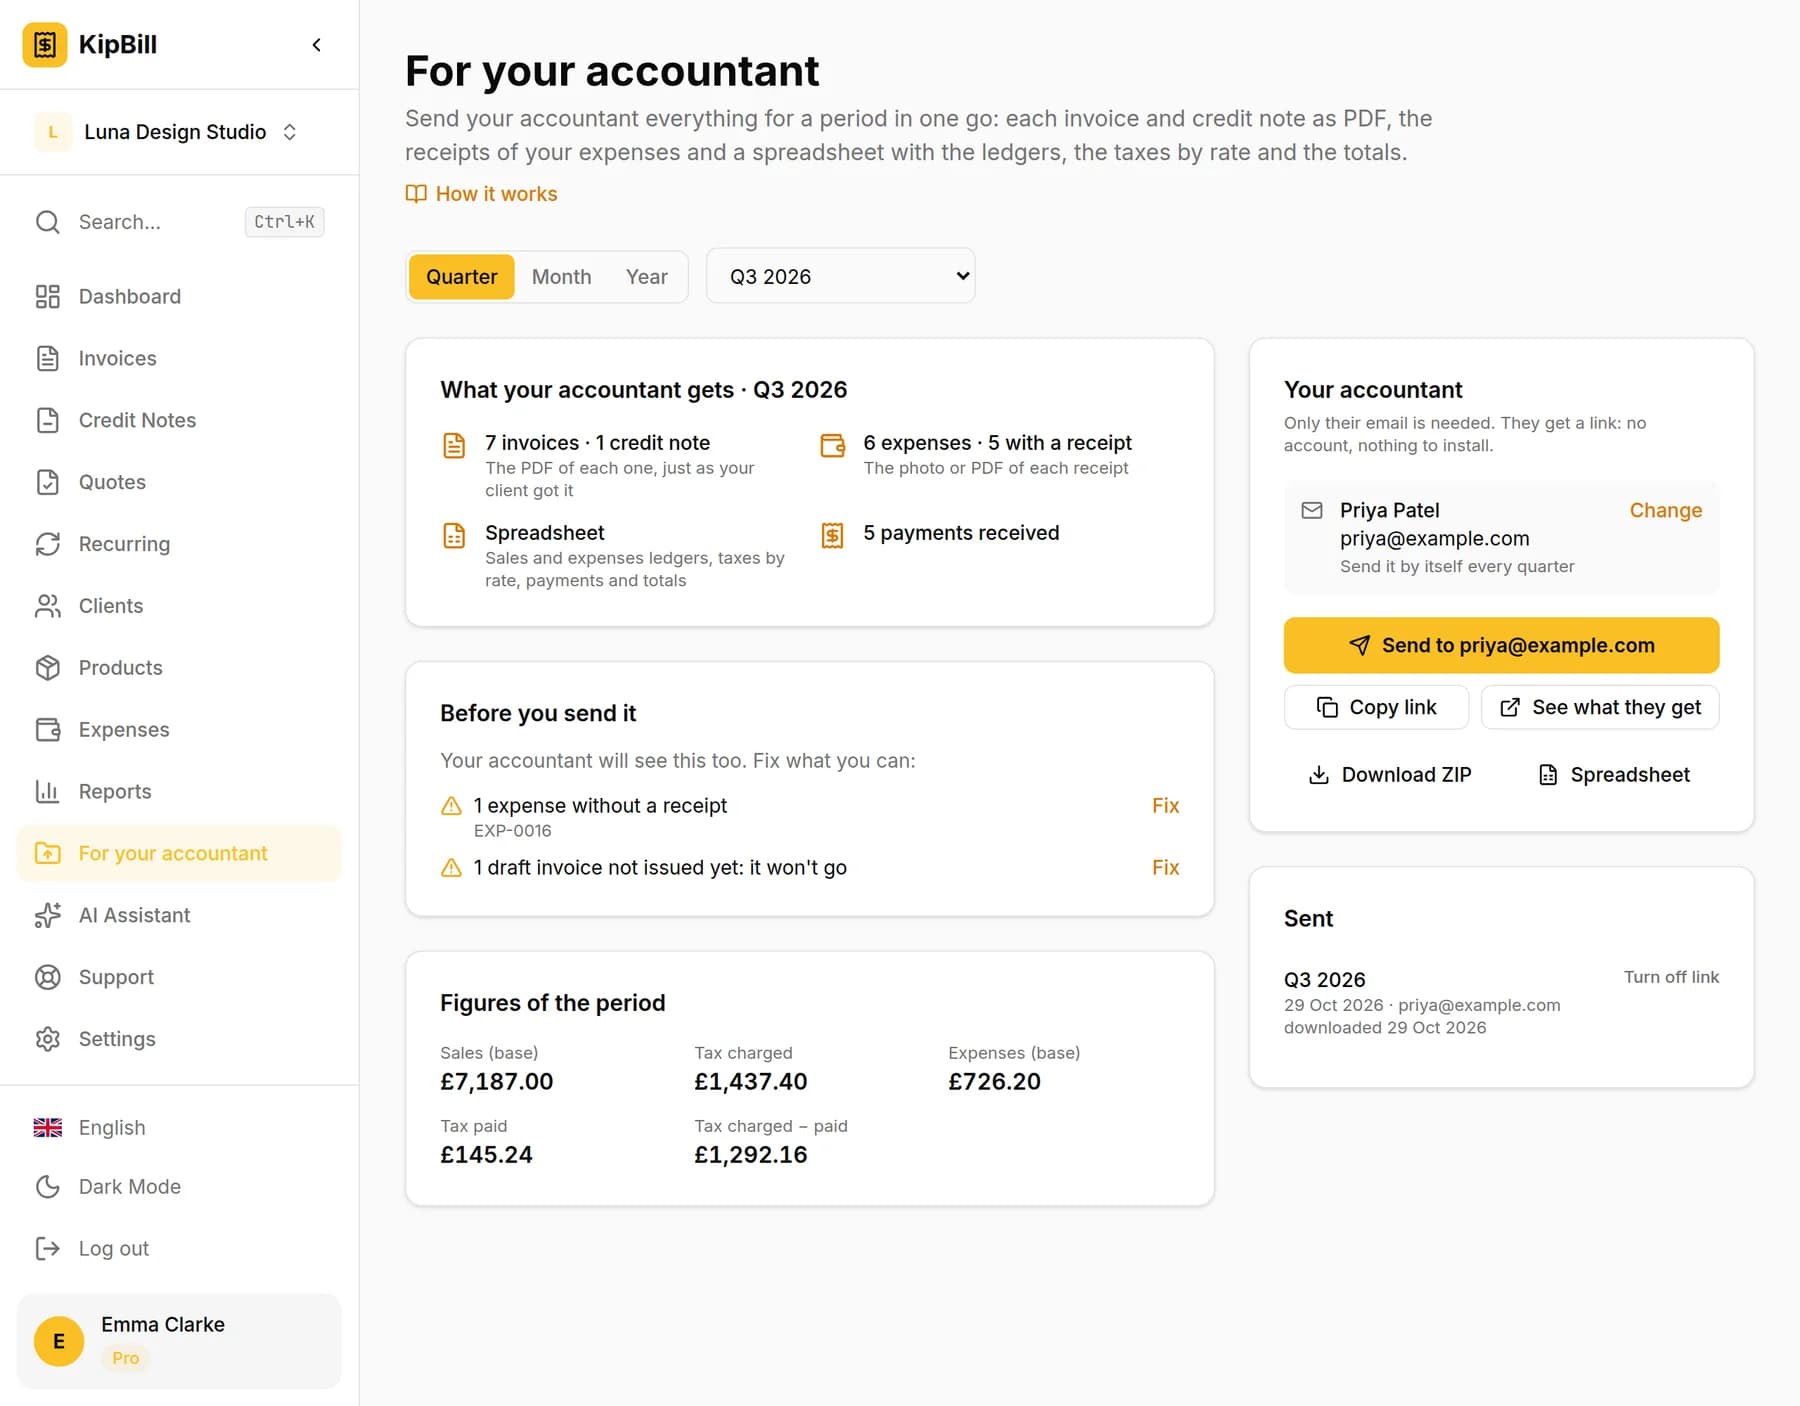Click the KipBill logo icon
This screenshot has width=1800, height=1406.
click(x=45, y=45)
